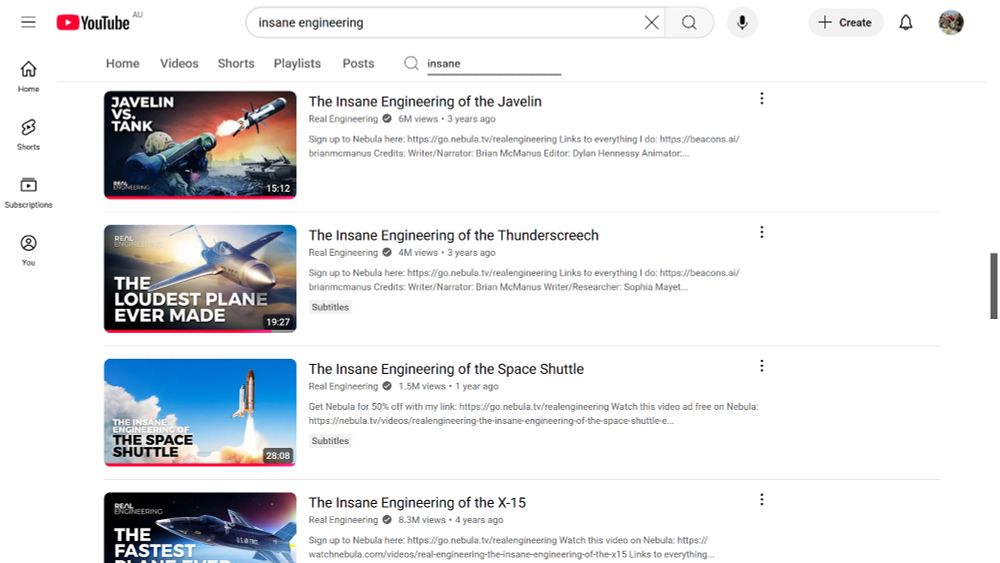Open The Insane Engineering of the X-15
Screen dimensions: 1000x563
pos(417,502)
